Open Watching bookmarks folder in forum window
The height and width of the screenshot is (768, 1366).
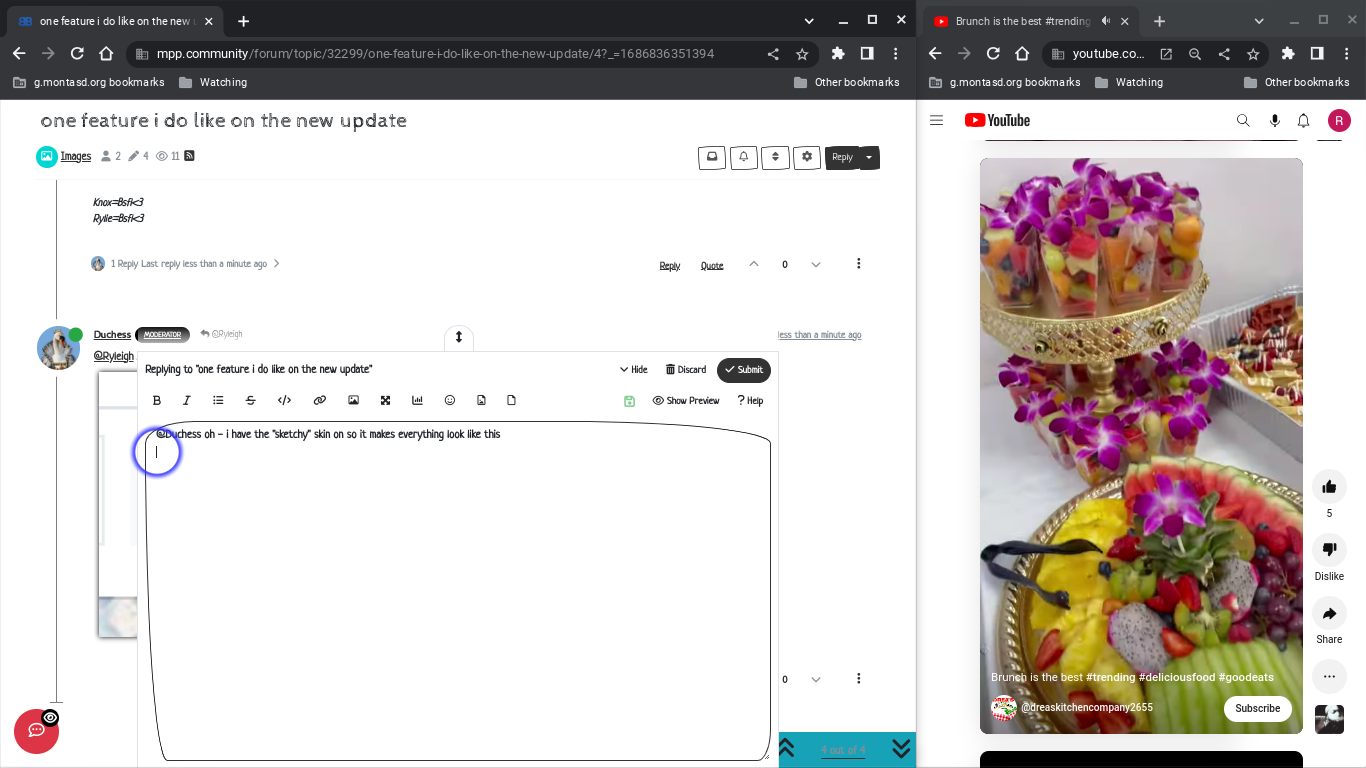tap(213, 82)
